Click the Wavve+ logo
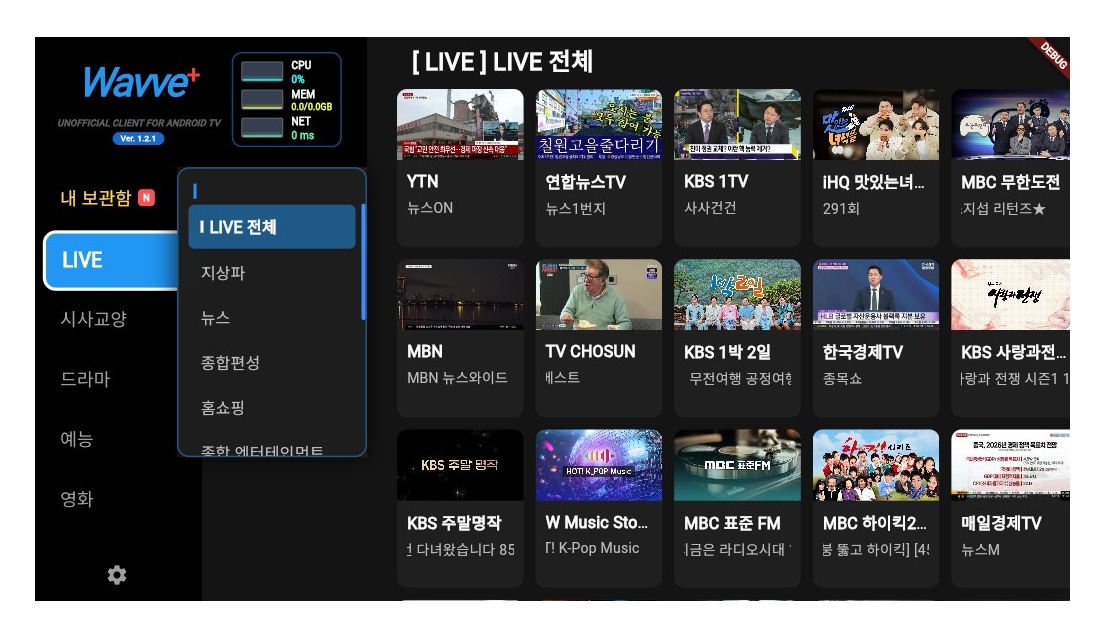Viewport: 1115px width, 644px height. pyautogui.click(x=142, y=82)
